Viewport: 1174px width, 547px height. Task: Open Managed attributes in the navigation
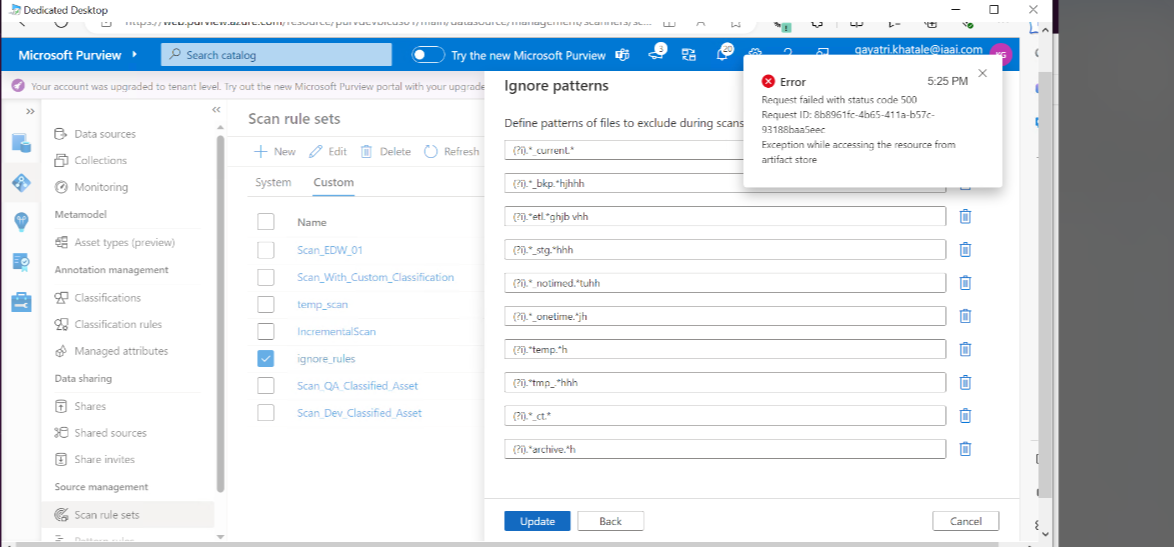pos(121,351)
